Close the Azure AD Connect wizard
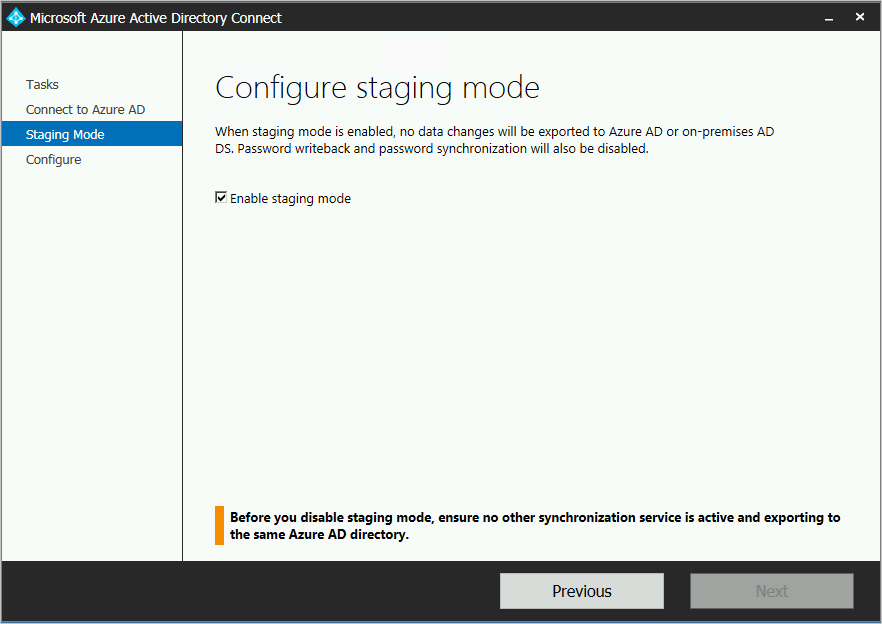The width and height of the screenshot is (882, 624). tap(860, 17)
